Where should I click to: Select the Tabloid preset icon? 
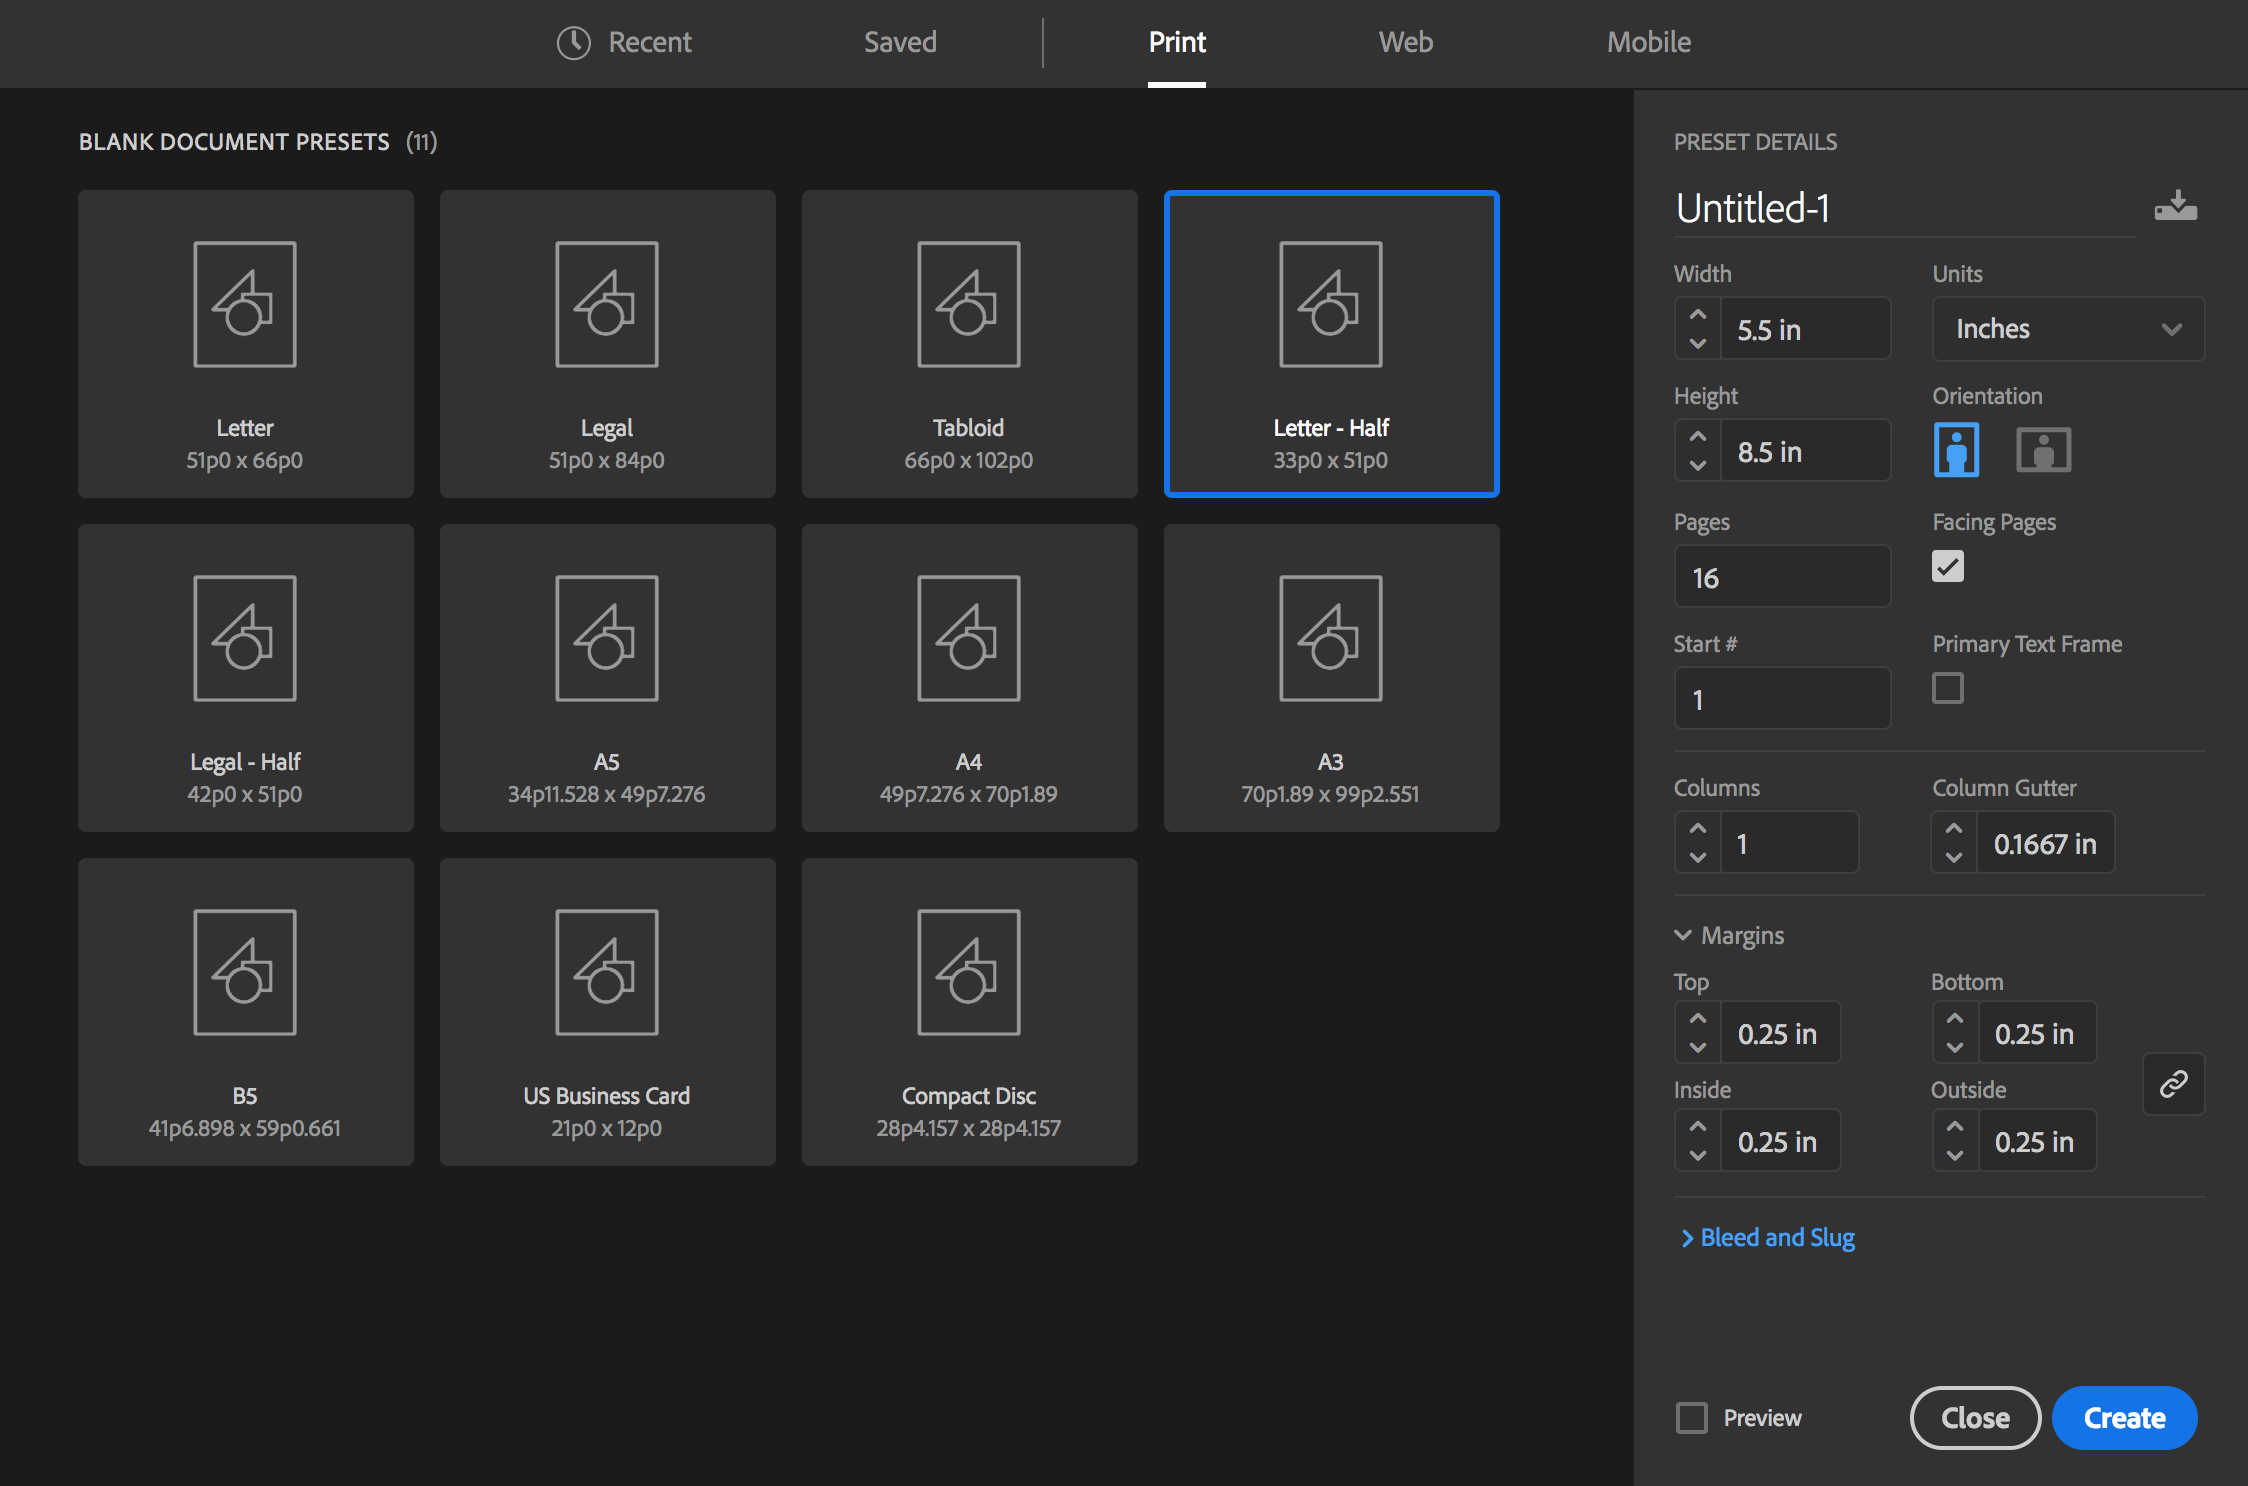pyautogui.click(x=968, y=304)
